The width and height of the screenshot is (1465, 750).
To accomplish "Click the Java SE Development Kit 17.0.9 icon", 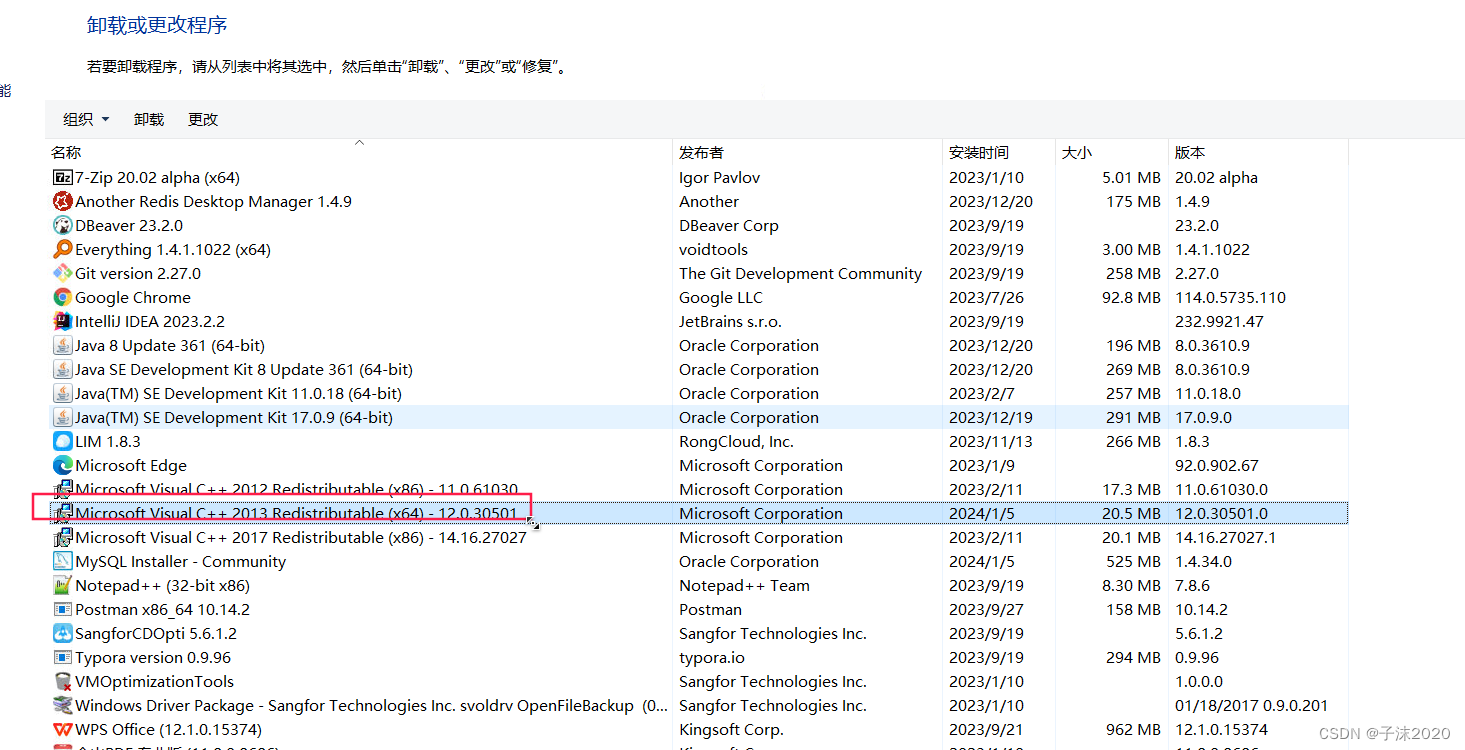I will pos(63,417).
